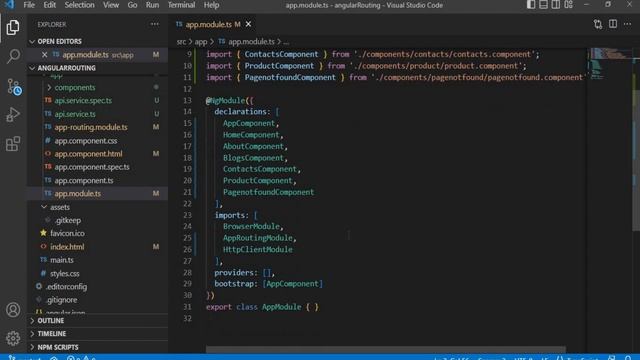Open api.service.ts file
This screenshot has height=360, width=640.
(x=75, y=114)
